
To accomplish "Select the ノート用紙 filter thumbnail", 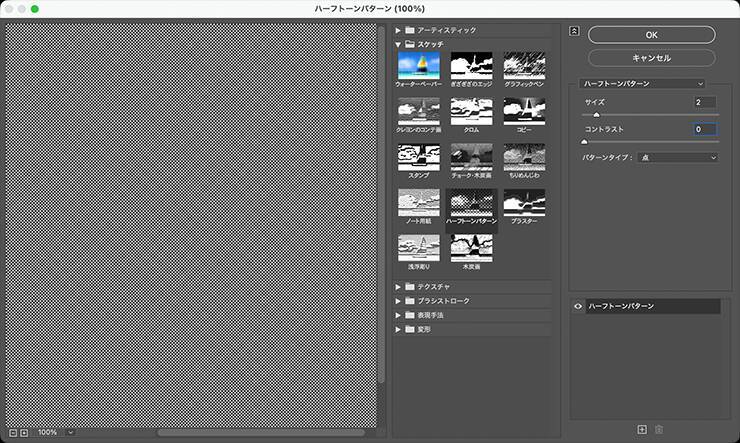I will 419,203.
